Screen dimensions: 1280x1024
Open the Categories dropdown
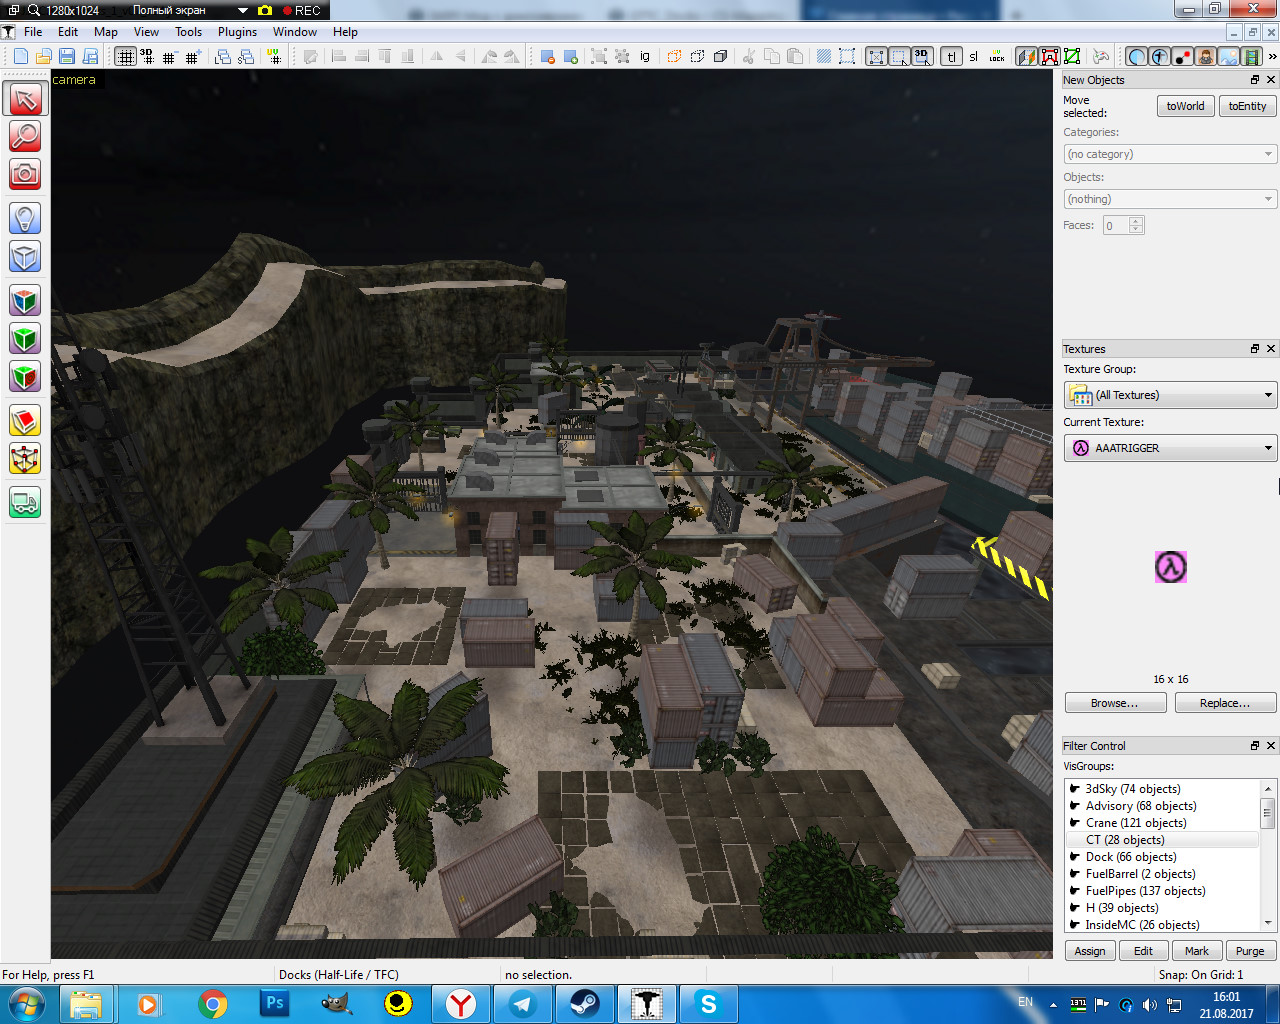click(x=1170, y=154)
